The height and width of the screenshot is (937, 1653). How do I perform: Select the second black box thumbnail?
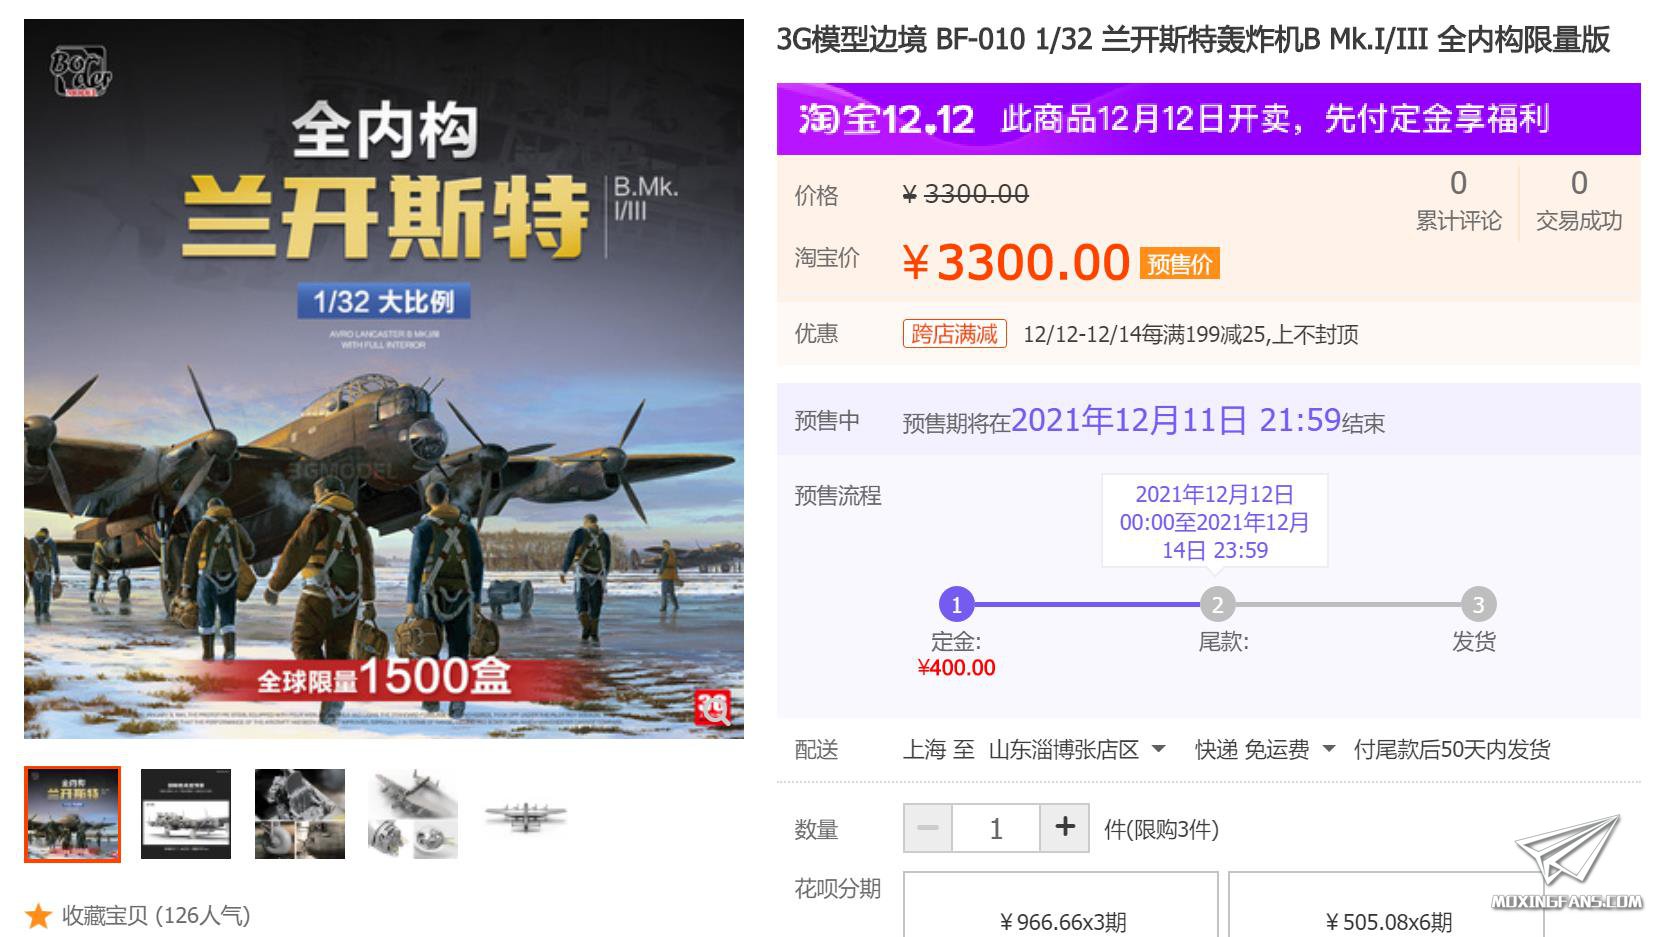[x=186, y=814]
